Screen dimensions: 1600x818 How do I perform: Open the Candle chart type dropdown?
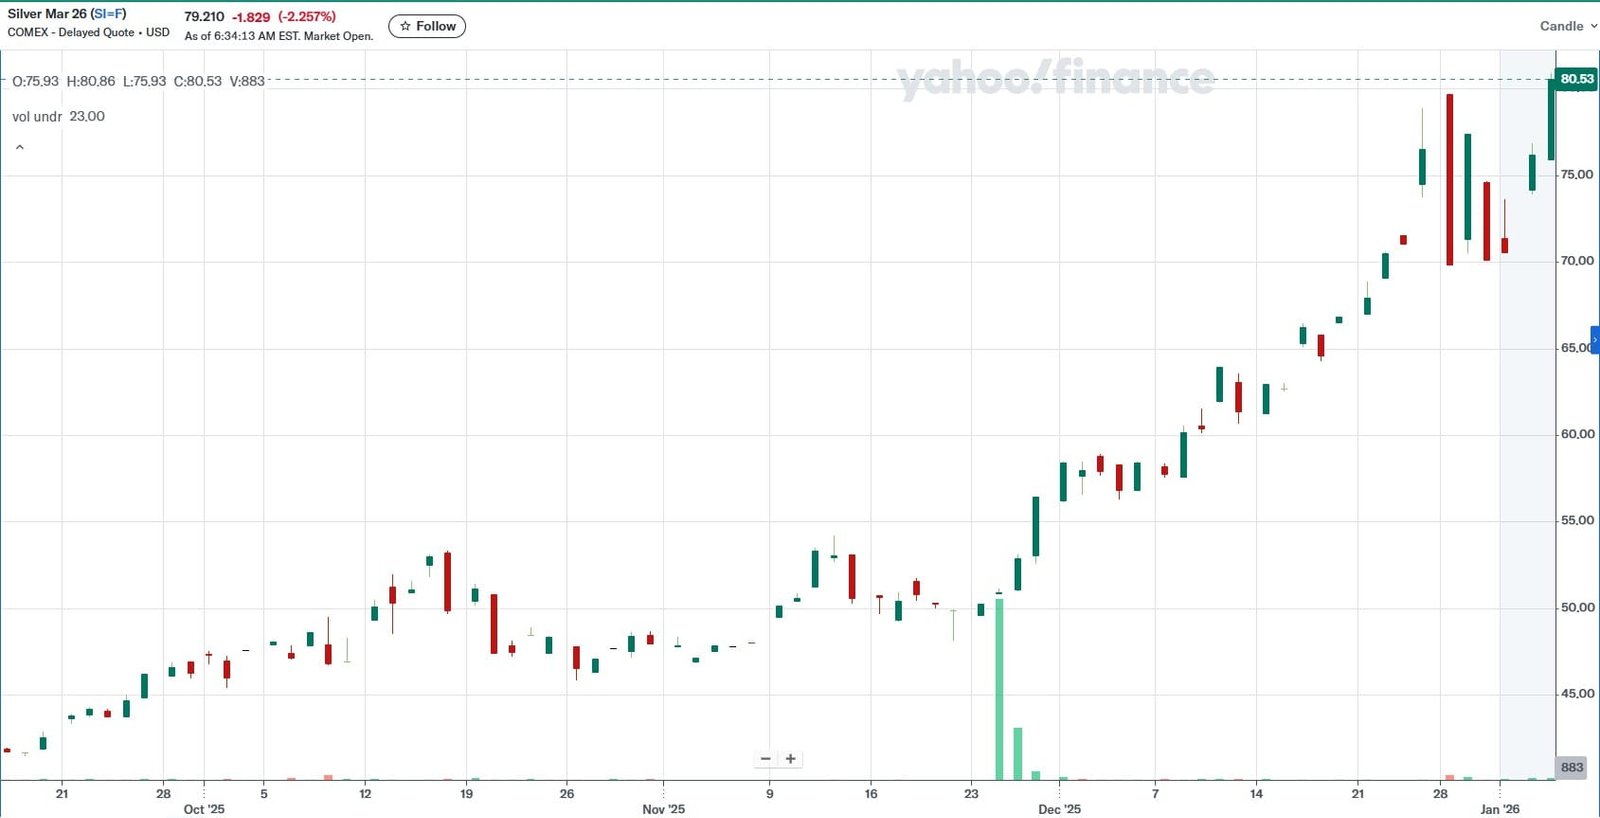1560,26
